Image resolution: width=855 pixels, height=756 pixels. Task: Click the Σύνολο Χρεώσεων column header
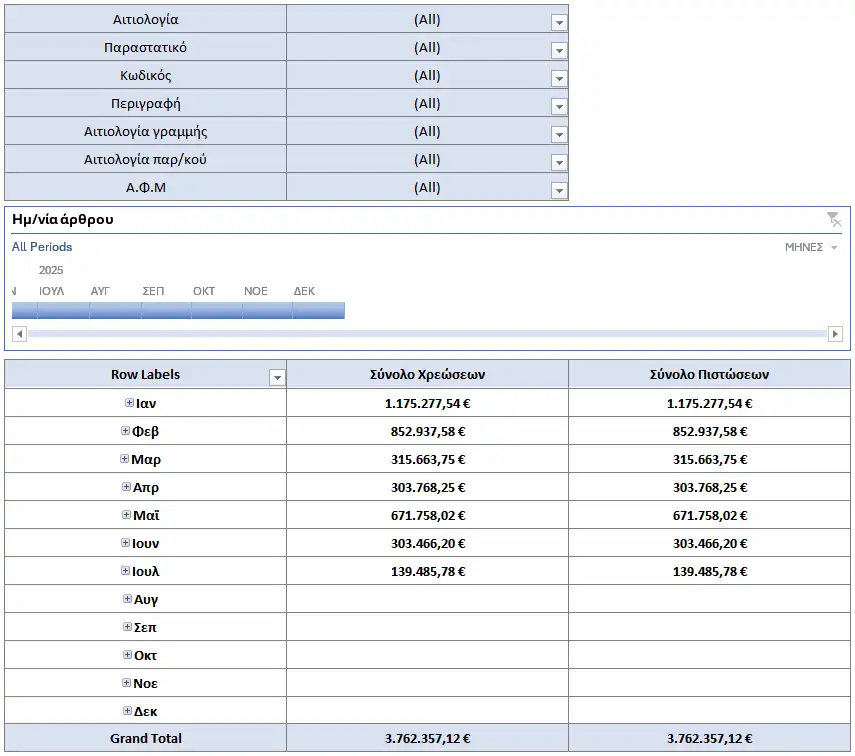point(428,374)
